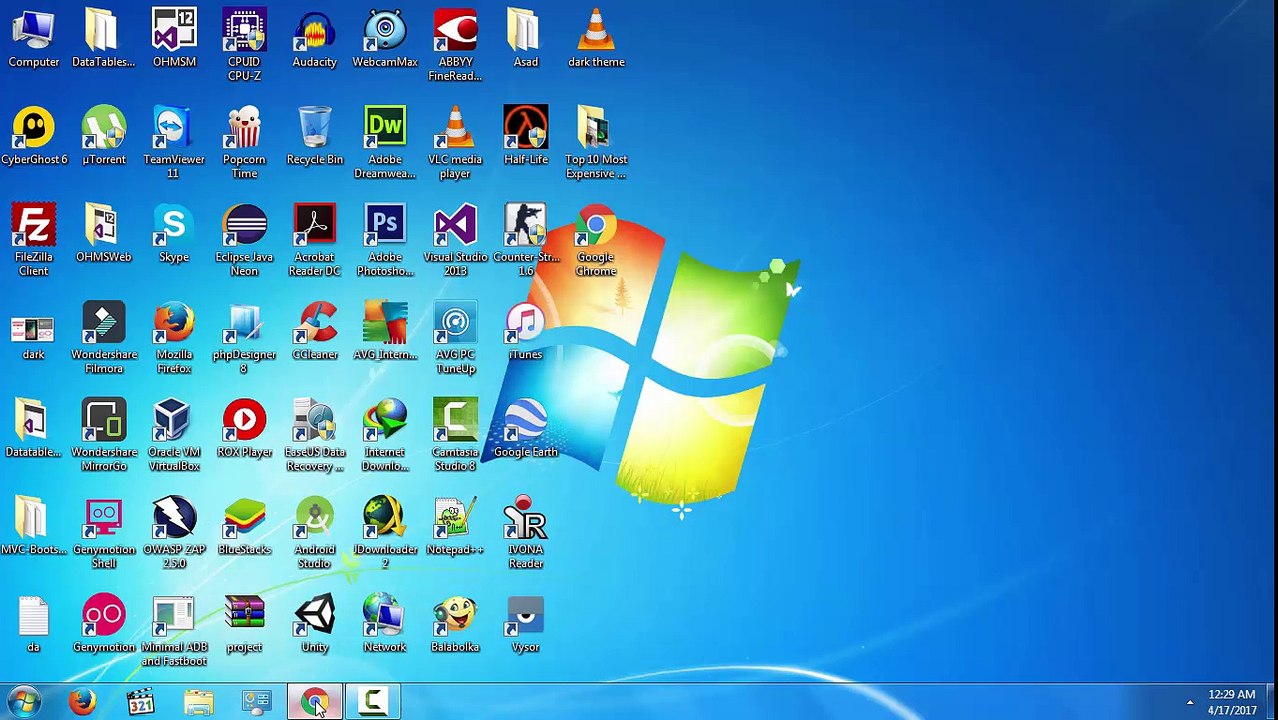Image resolution: width=1278 pixels, height=720 pixels.
Task: Select Android Studio desktop icon
Action: click(314, 534)
